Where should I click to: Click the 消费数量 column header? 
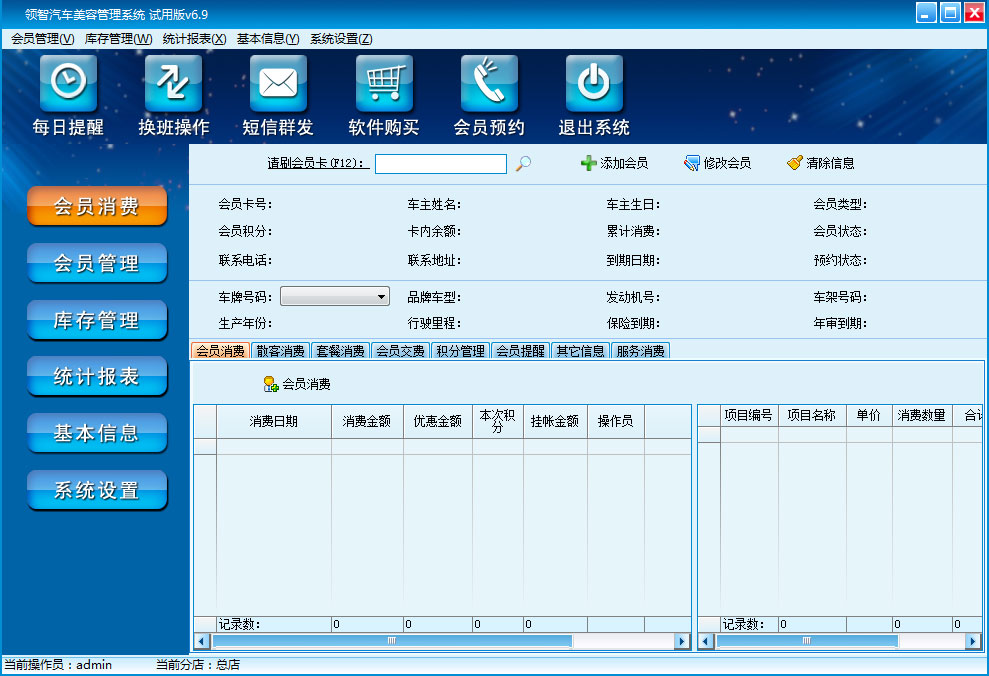click(922, 416)
